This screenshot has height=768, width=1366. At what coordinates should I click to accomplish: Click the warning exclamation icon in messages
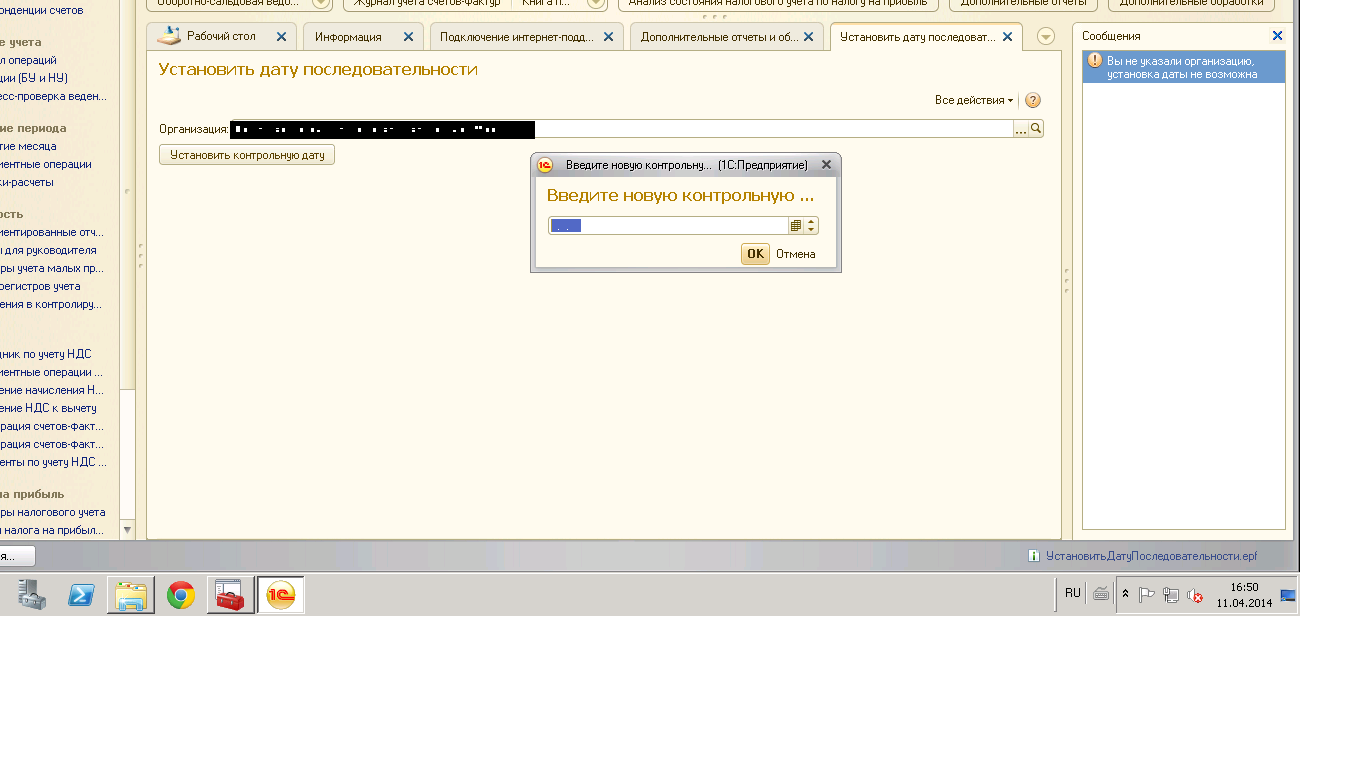[1093, 62]
